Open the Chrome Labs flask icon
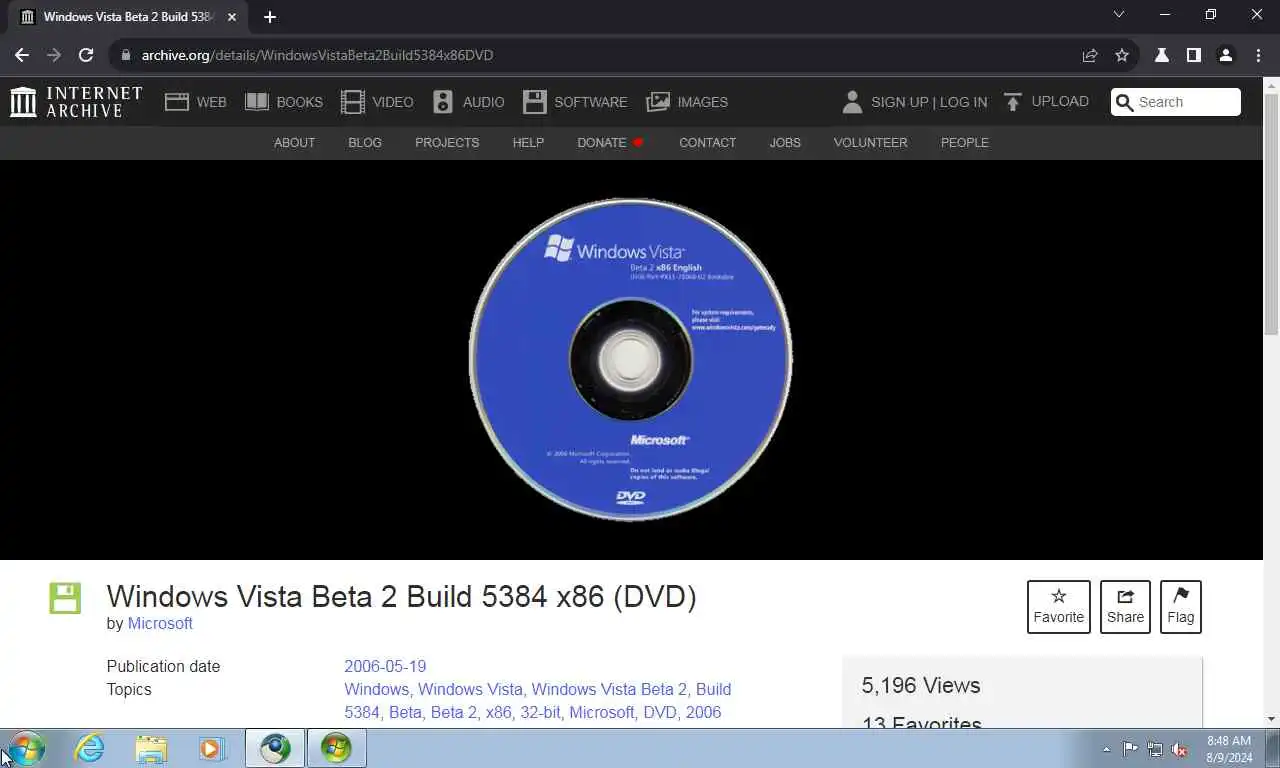 [x=1162, y=55]
